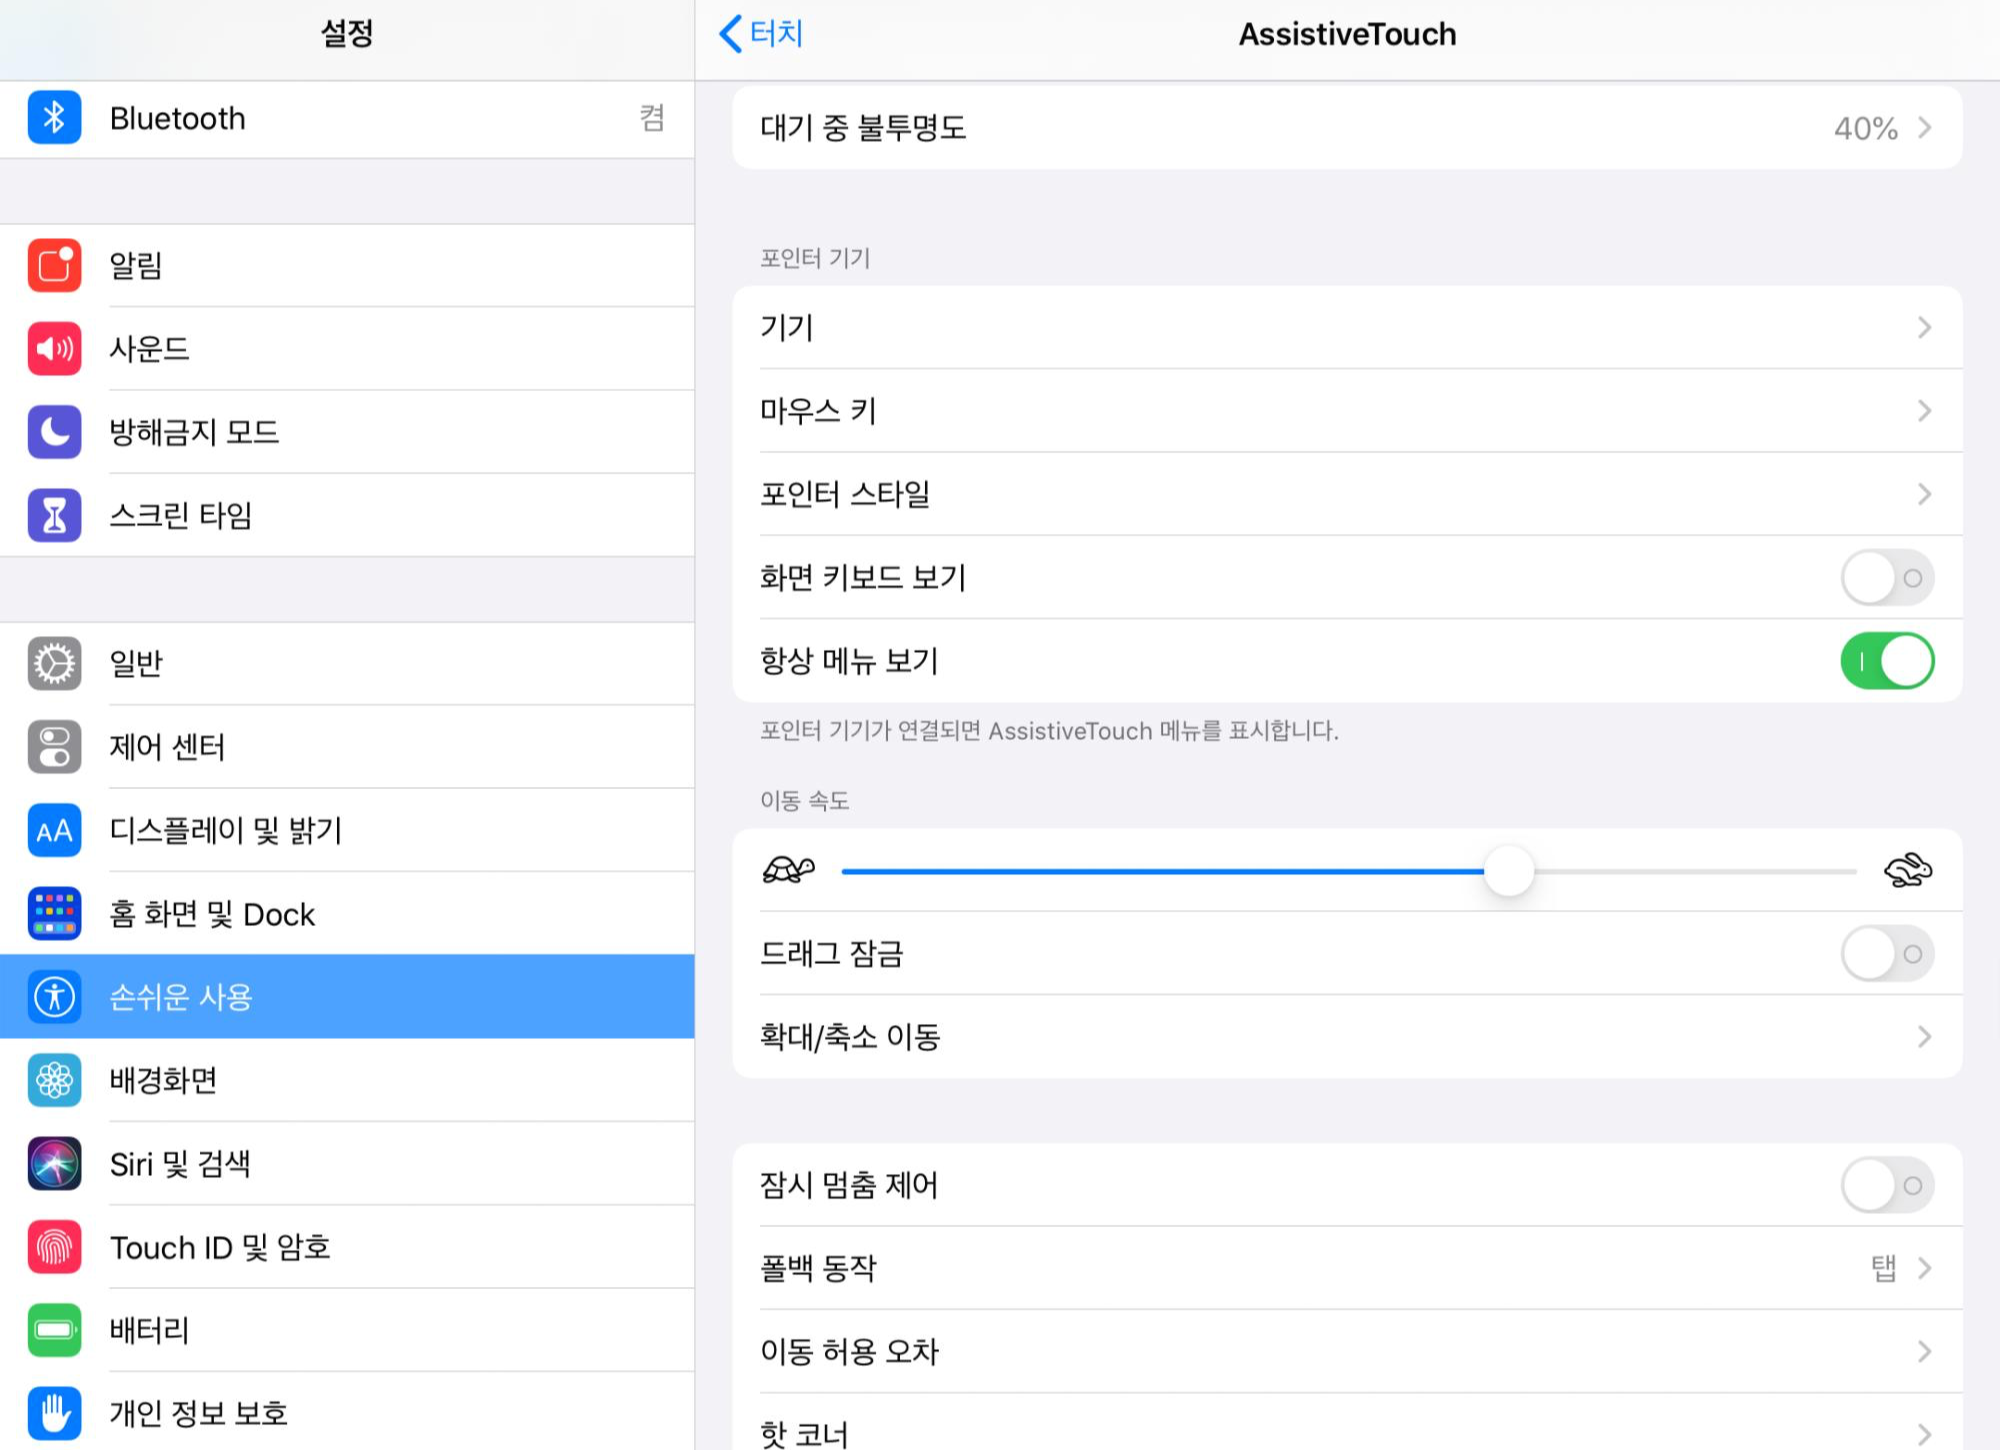Screen dimensions: 2000x1450
Task: Open 알림 notifications icon
Action: tap(54, 266)
